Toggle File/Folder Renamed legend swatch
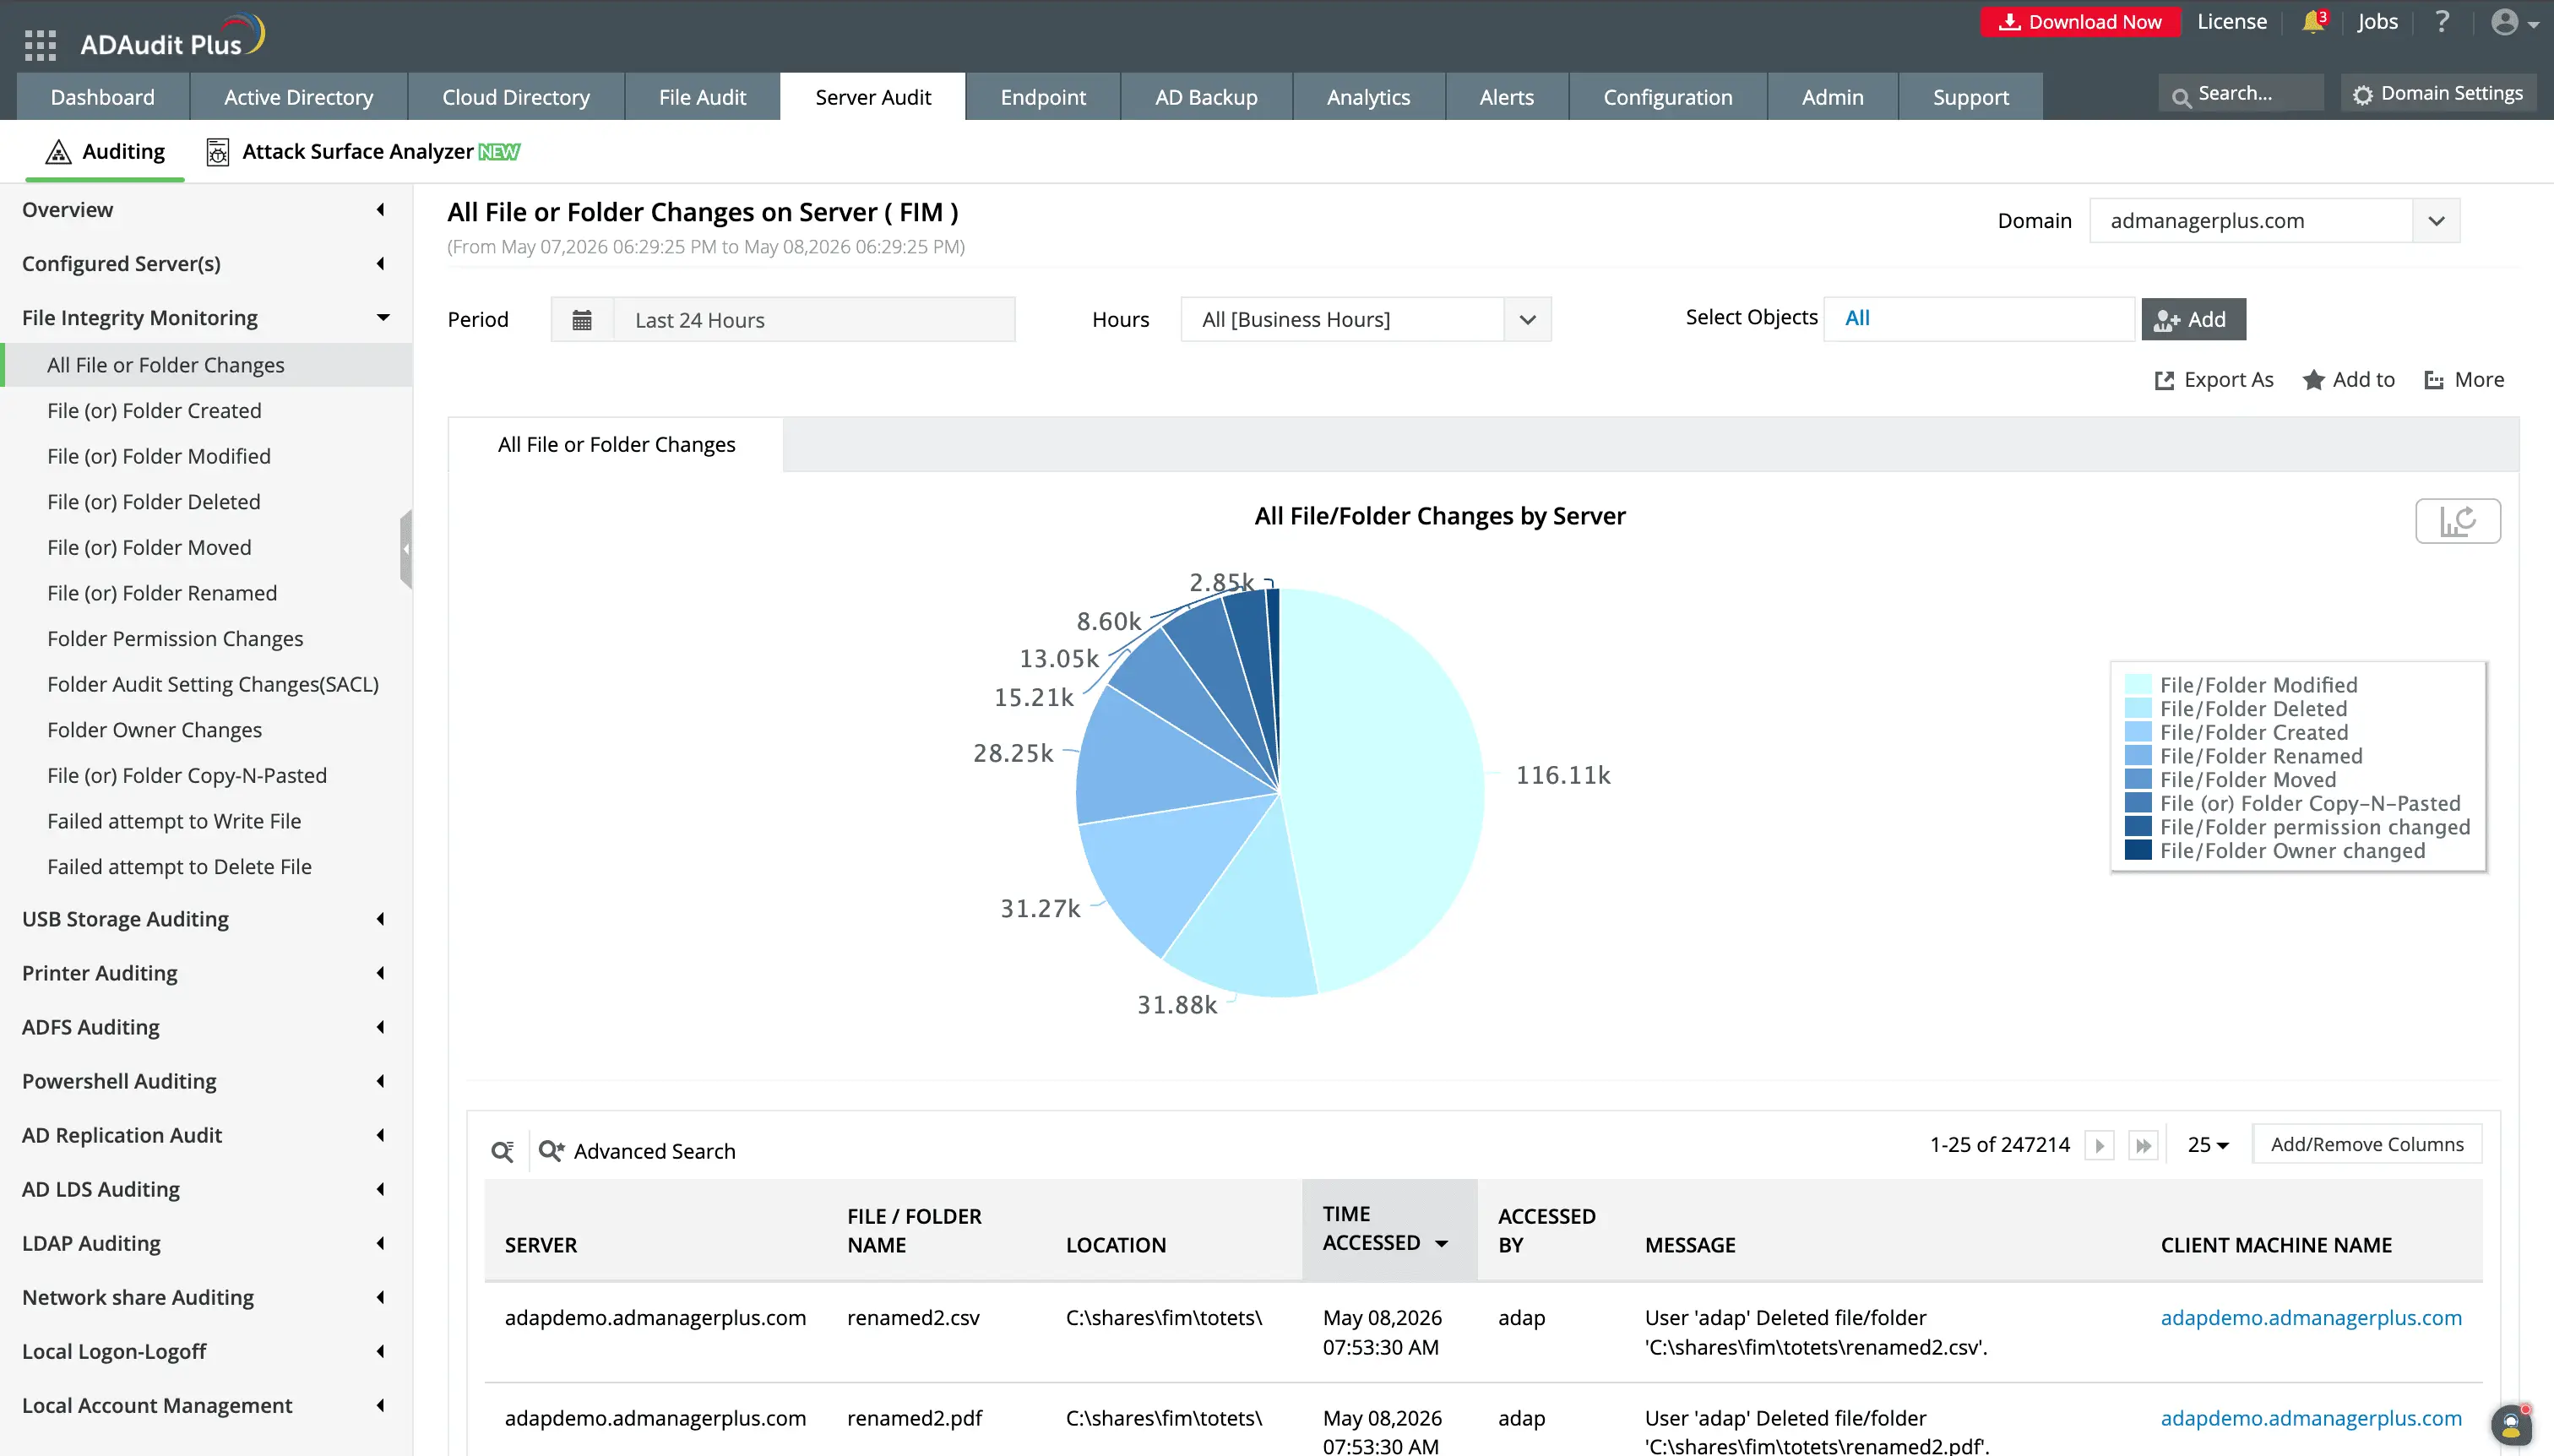 point(2138,756)
